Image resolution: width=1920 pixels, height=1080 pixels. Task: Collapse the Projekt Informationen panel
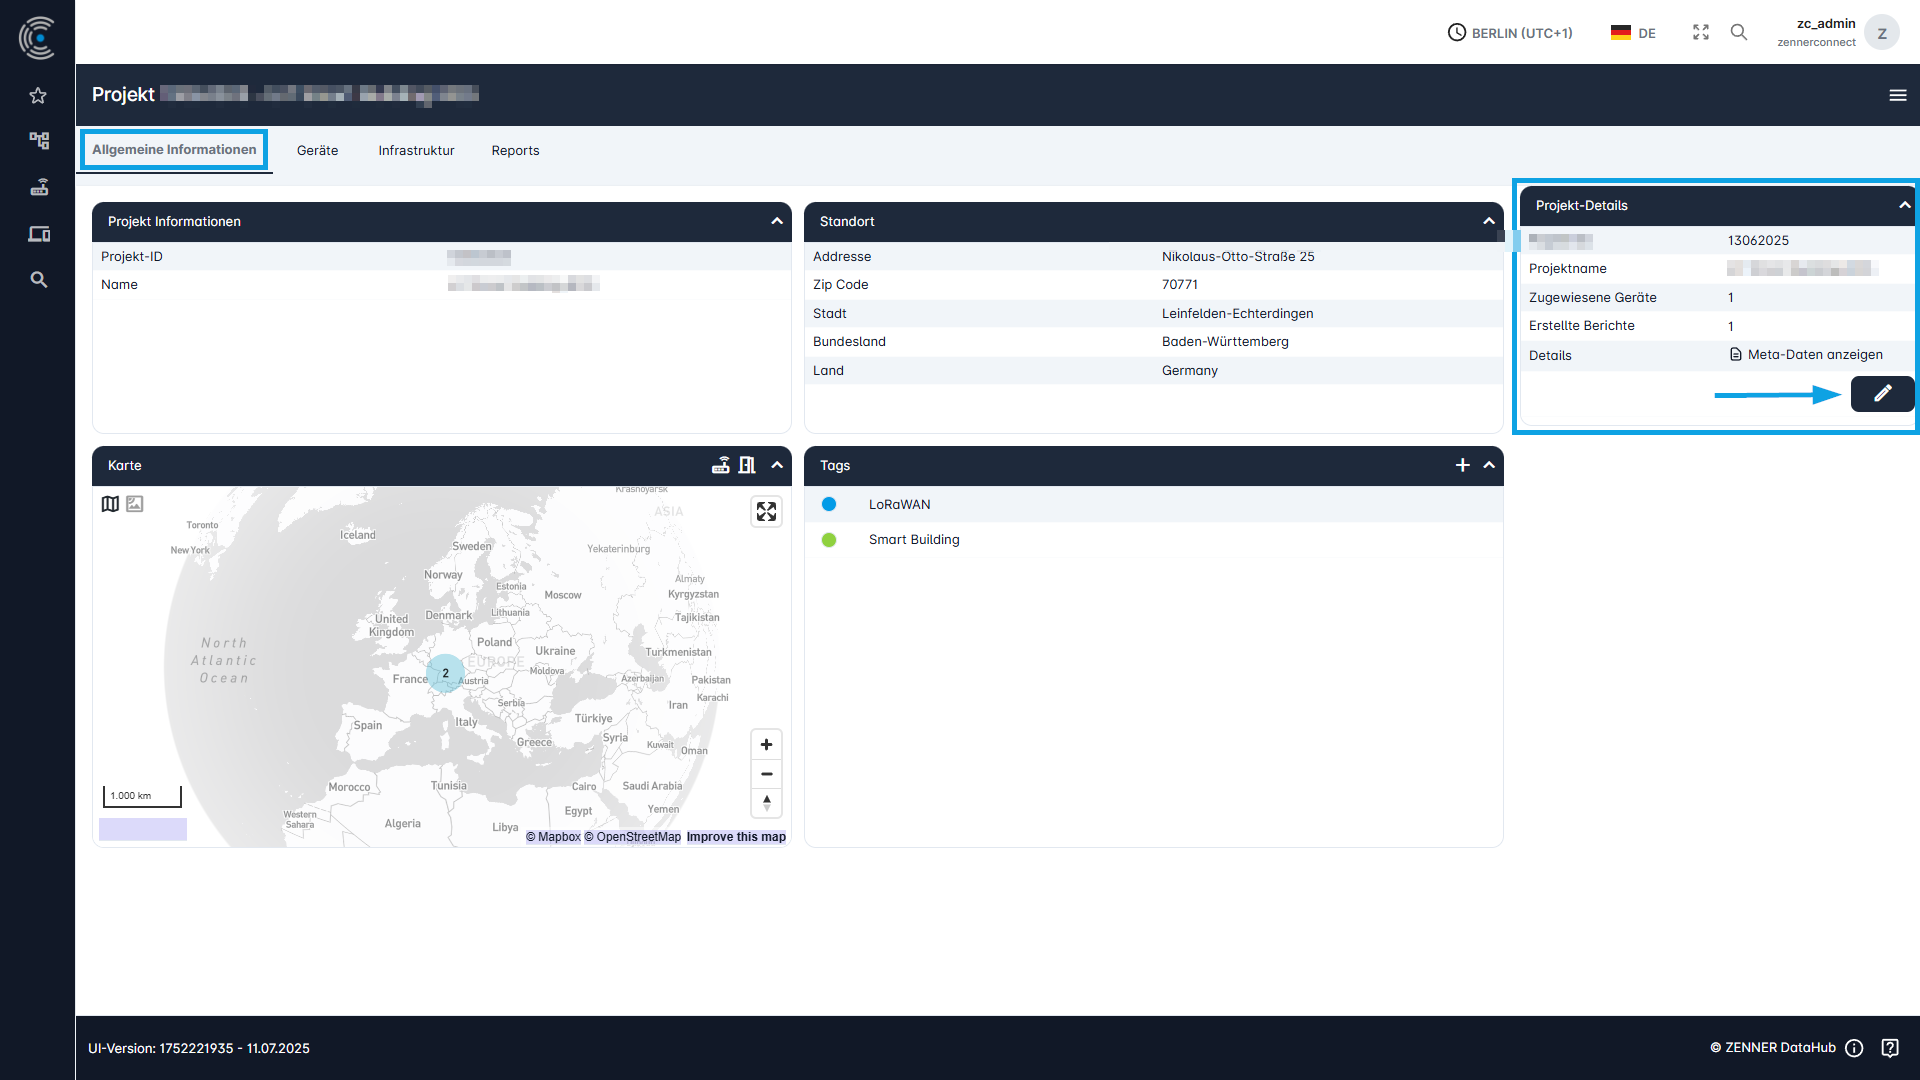click(777, 221)
